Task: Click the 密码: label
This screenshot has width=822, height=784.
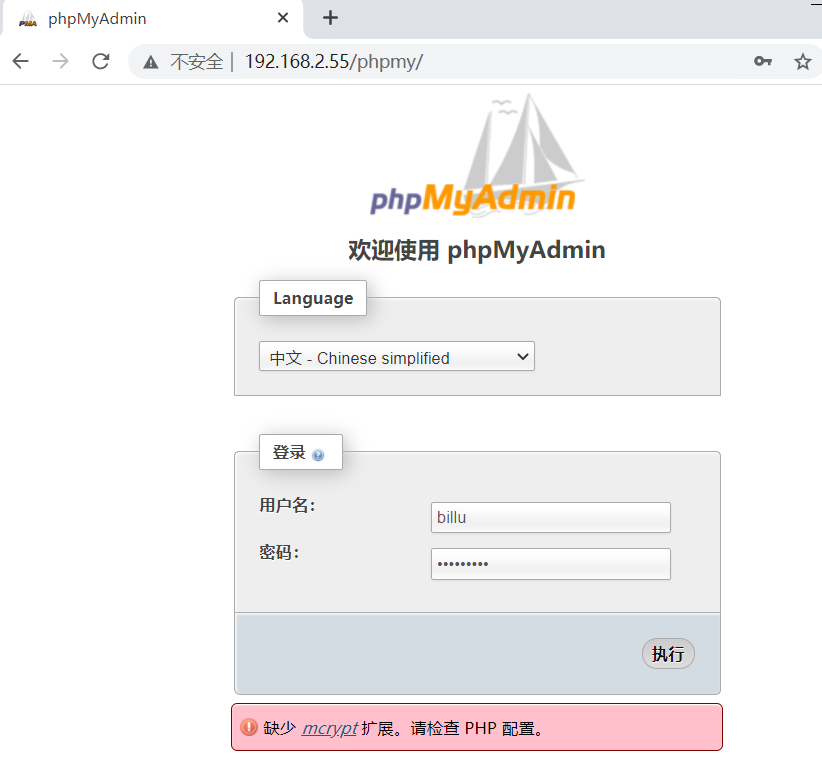Action: point(279,552)
